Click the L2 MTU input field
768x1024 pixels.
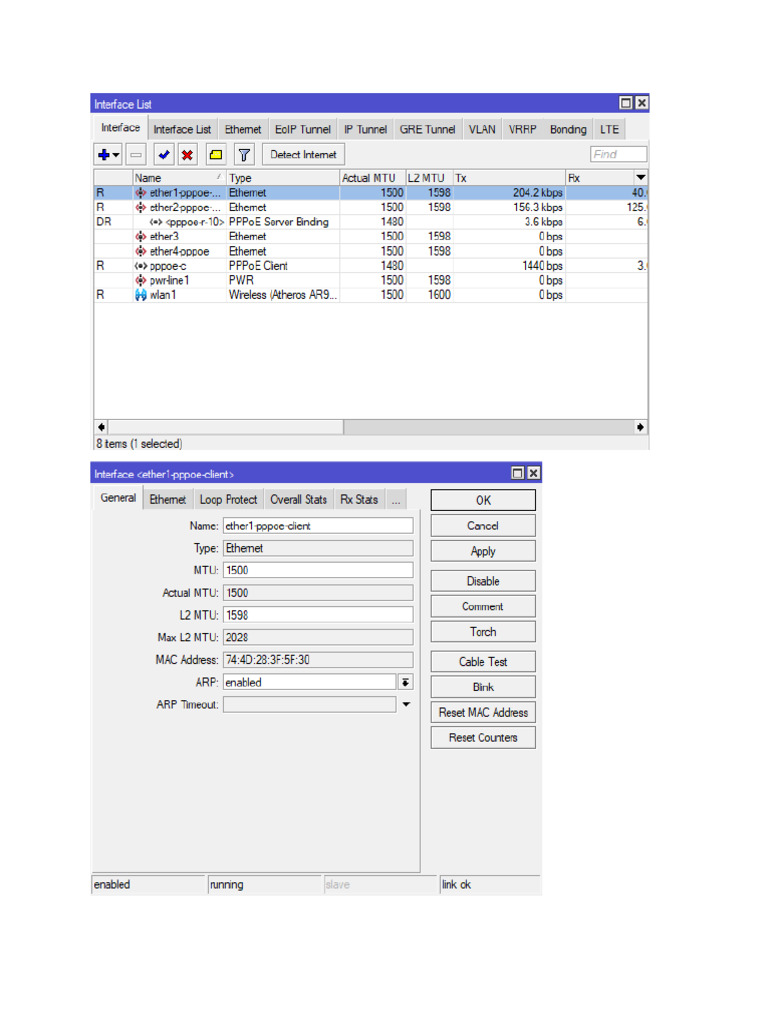[x=317, y=615]
